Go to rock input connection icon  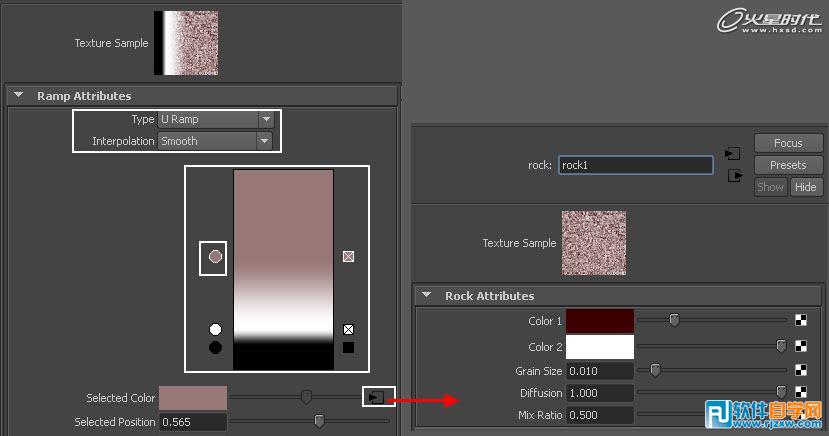pyautogui.click(x=733, y=154)
